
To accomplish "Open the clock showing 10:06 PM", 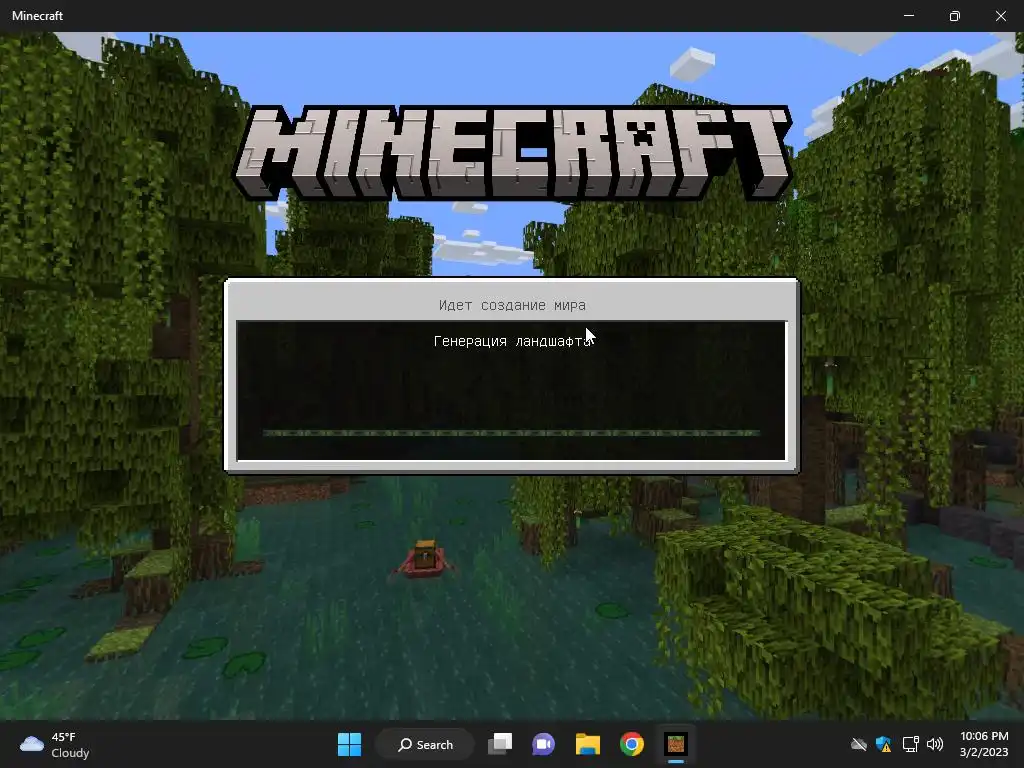I will pyautogui.click(x=984, y=744).
